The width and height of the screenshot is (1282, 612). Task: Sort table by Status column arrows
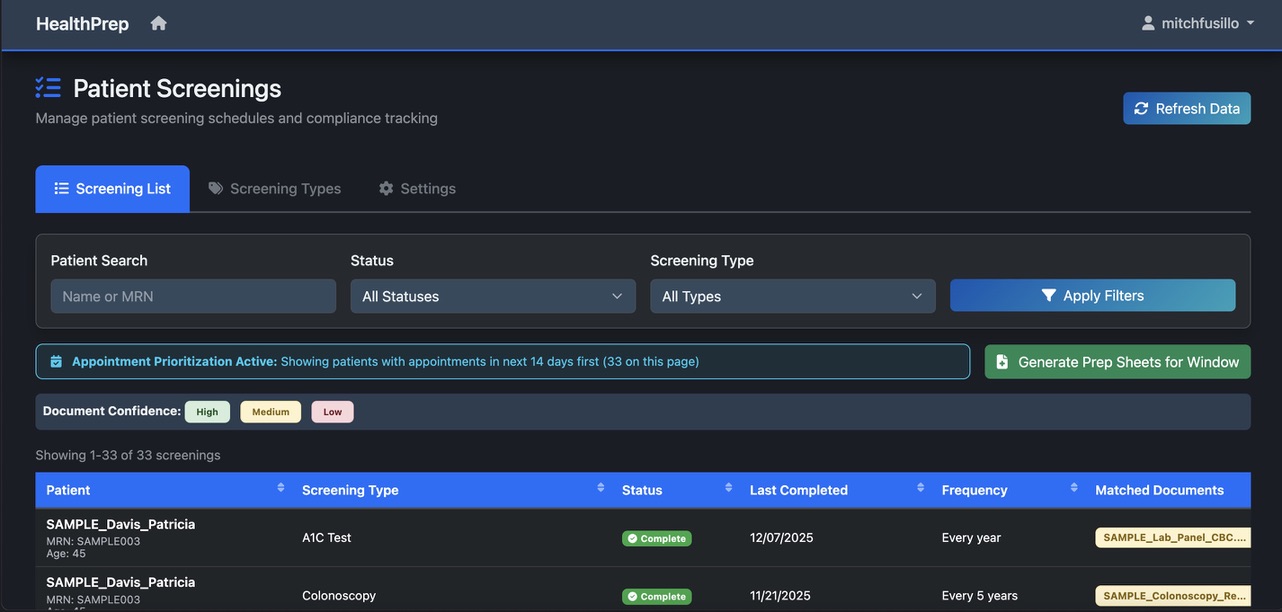tap(728, 488)
